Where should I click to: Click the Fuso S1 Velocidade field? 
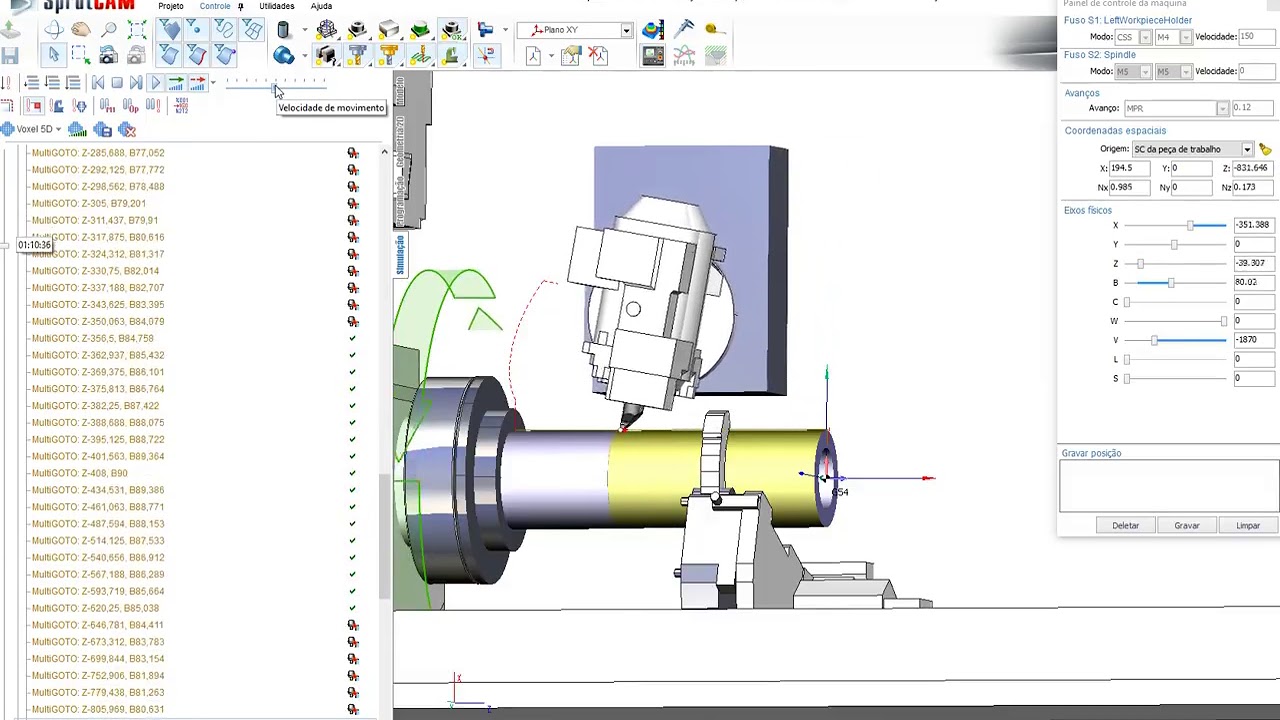coord(1258,37)
